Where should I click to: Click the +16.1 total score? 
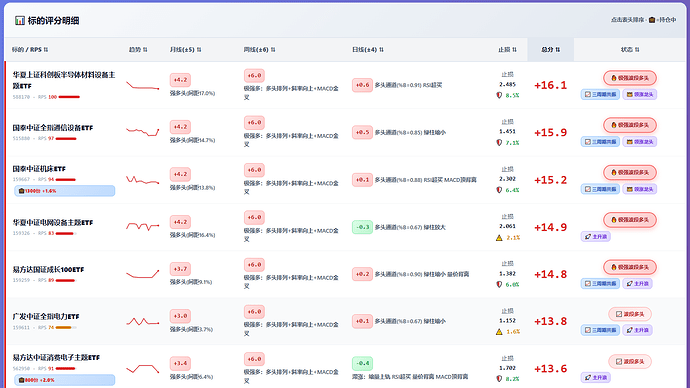[x=551, y=85]
